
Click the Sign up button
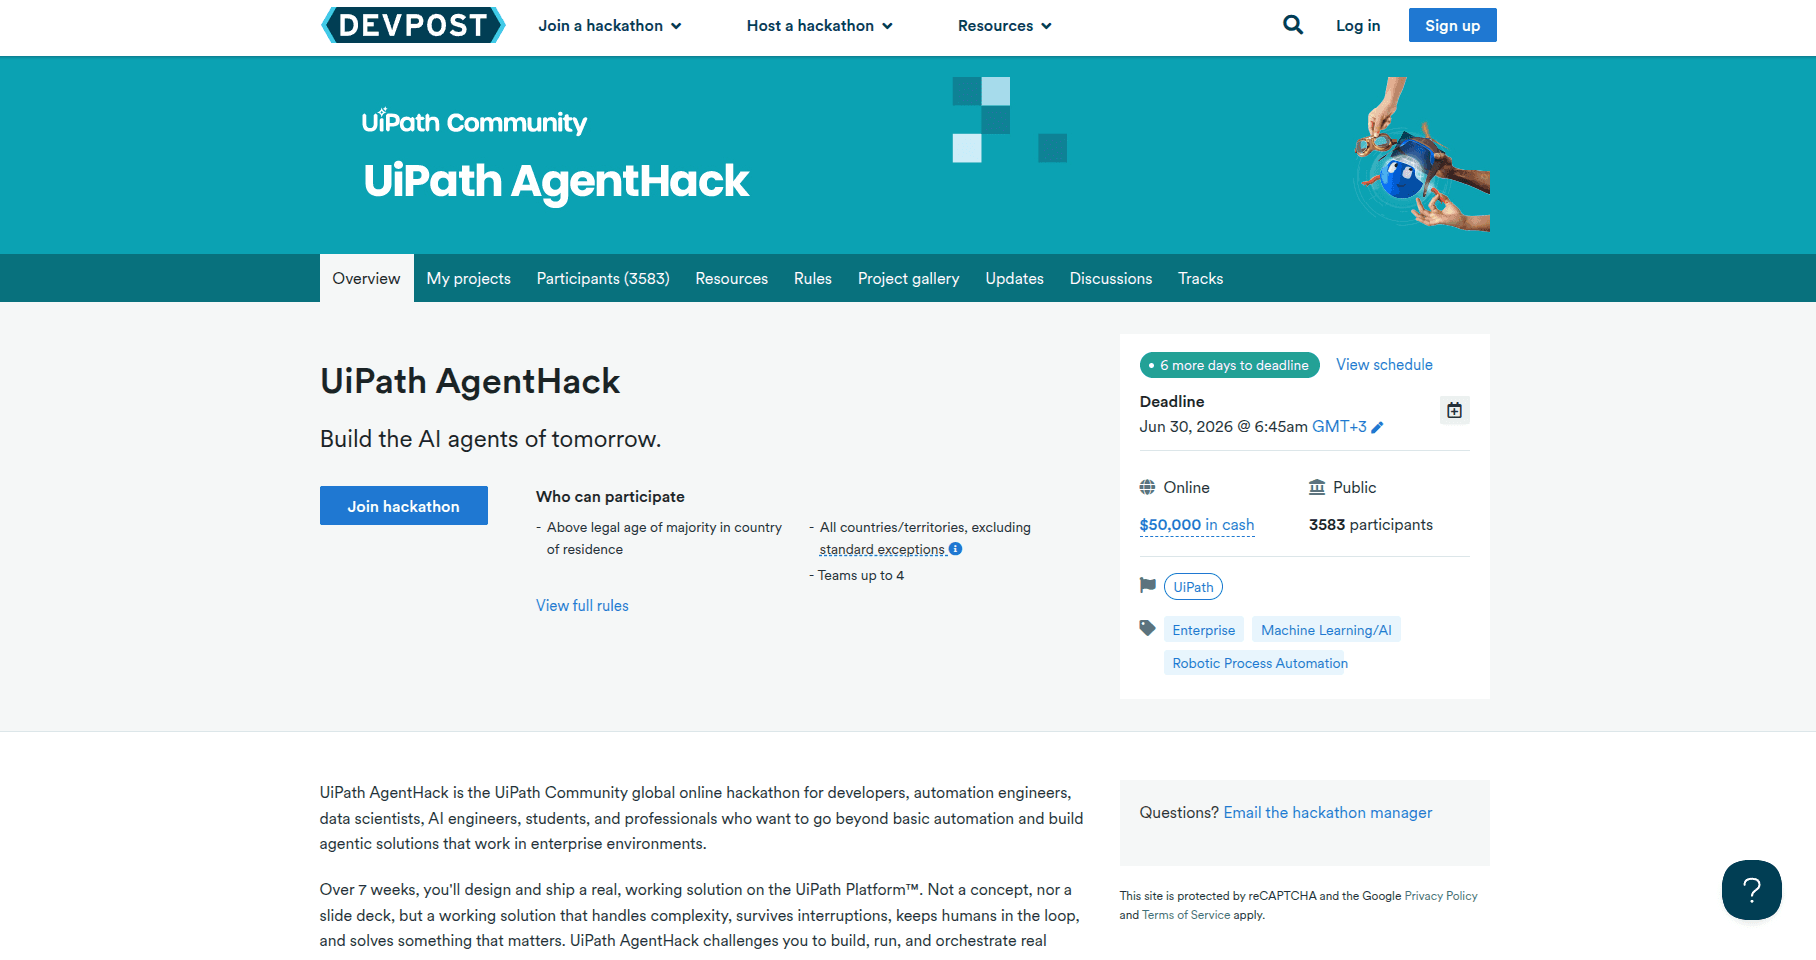[x=1452, y=25]
